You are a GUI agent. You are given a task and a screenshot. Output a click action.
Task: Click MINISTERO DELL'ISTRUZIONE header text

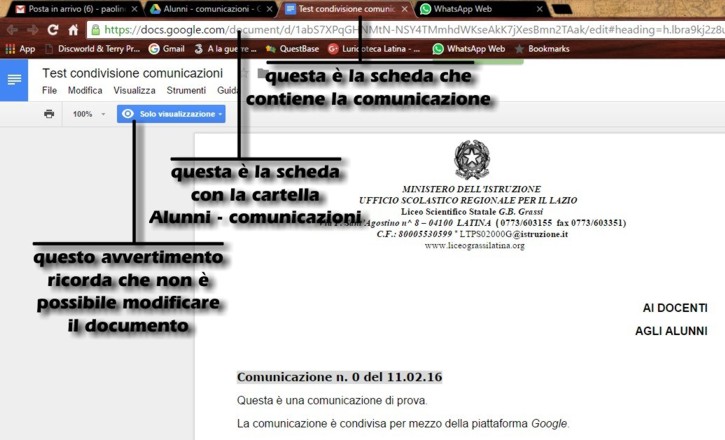point(472,189)
